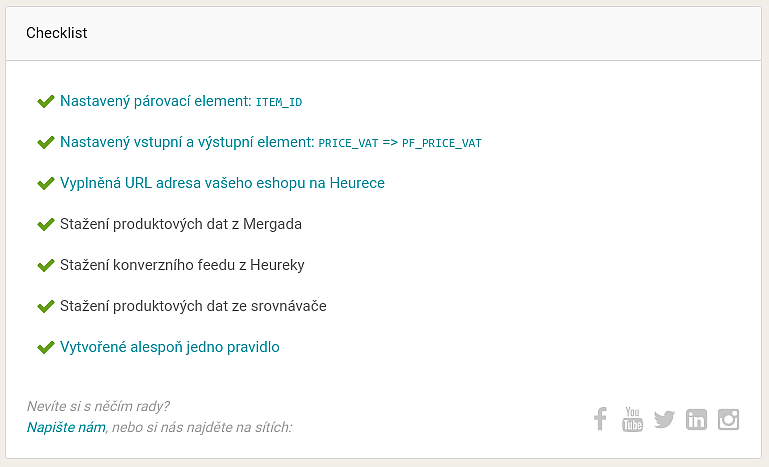Click checkmark beside Nastavený párovací element
Image resolution: width=769 pixels, height=467 pixels.
click(46, 102)
